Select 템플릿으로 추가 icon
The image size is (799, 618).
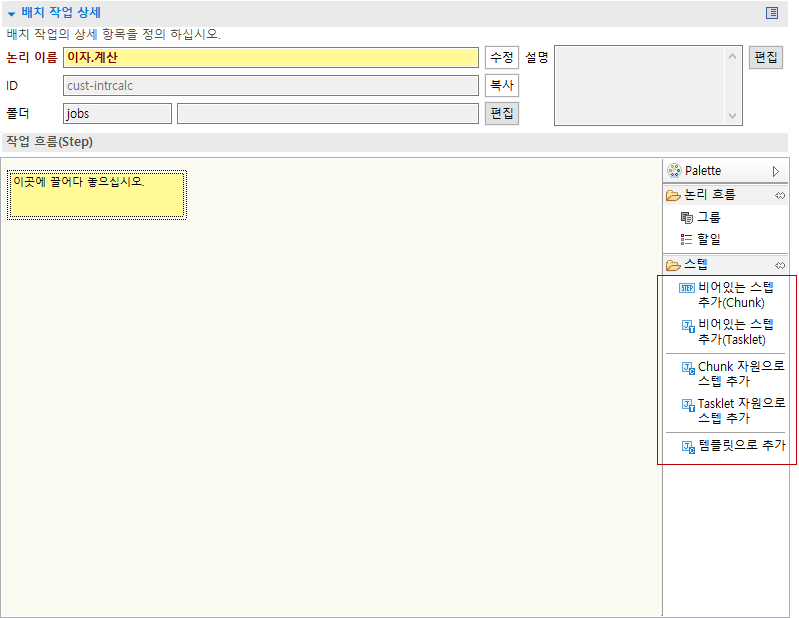[x=688, y=447]
